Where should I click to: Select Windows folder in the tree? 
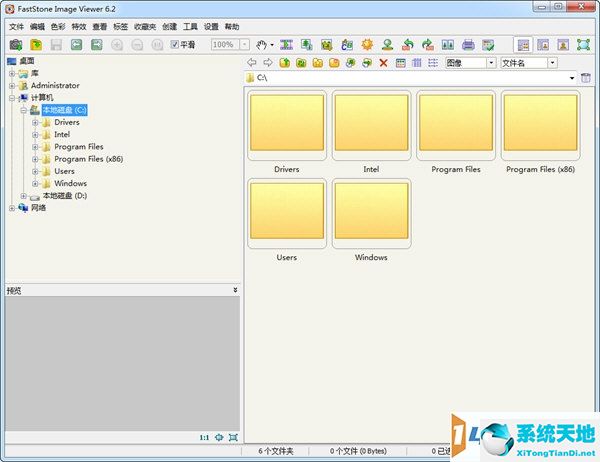[x=70, y=183]
